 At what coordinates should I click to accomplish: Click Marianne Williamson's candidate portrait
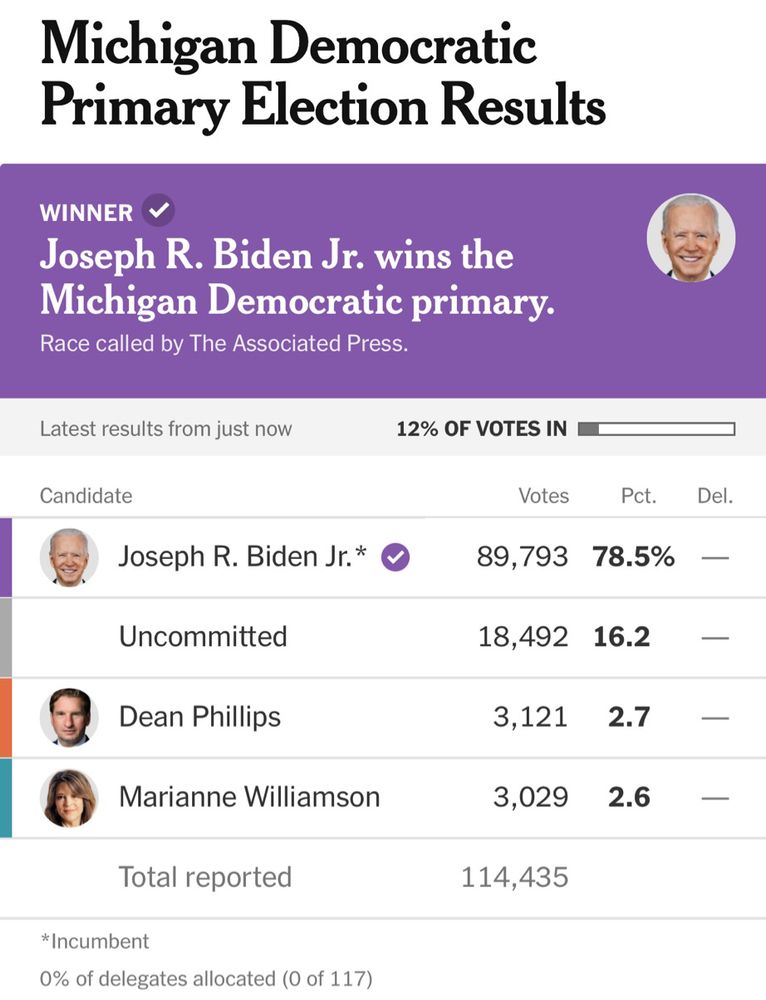coord(70,797)
